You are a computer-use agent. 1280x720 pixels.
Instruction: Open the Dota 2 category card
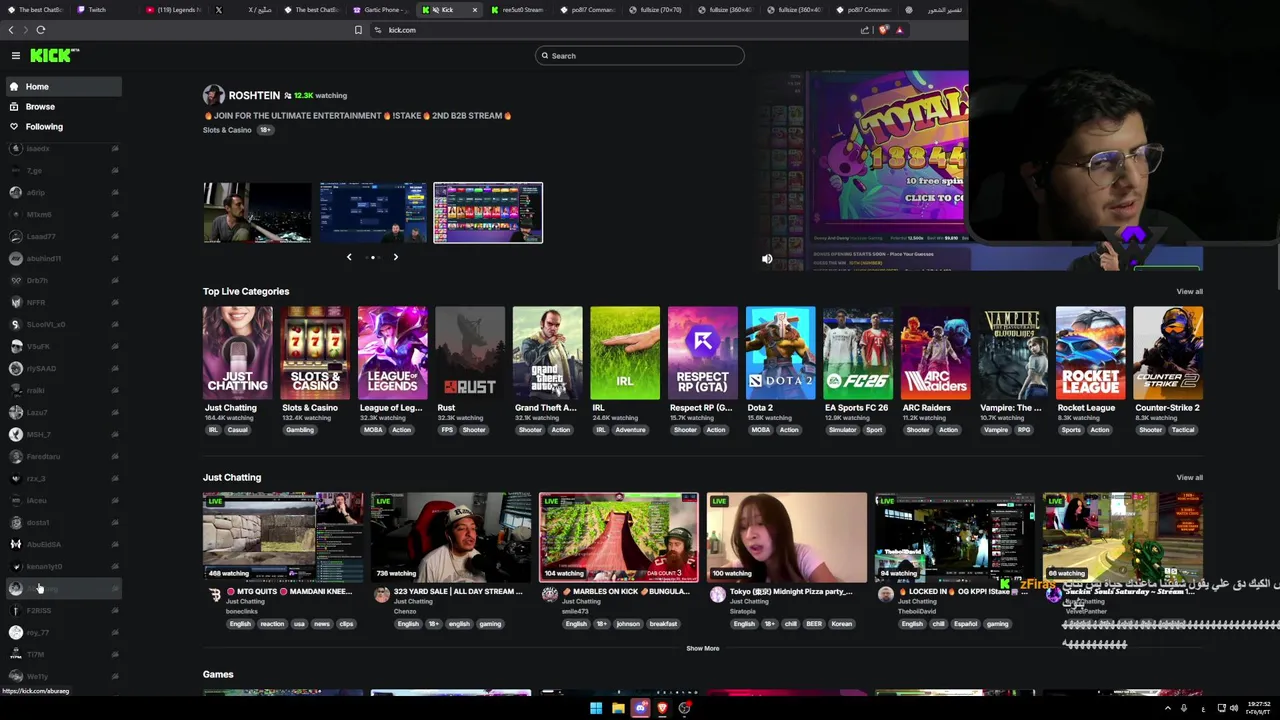[780, 353]
